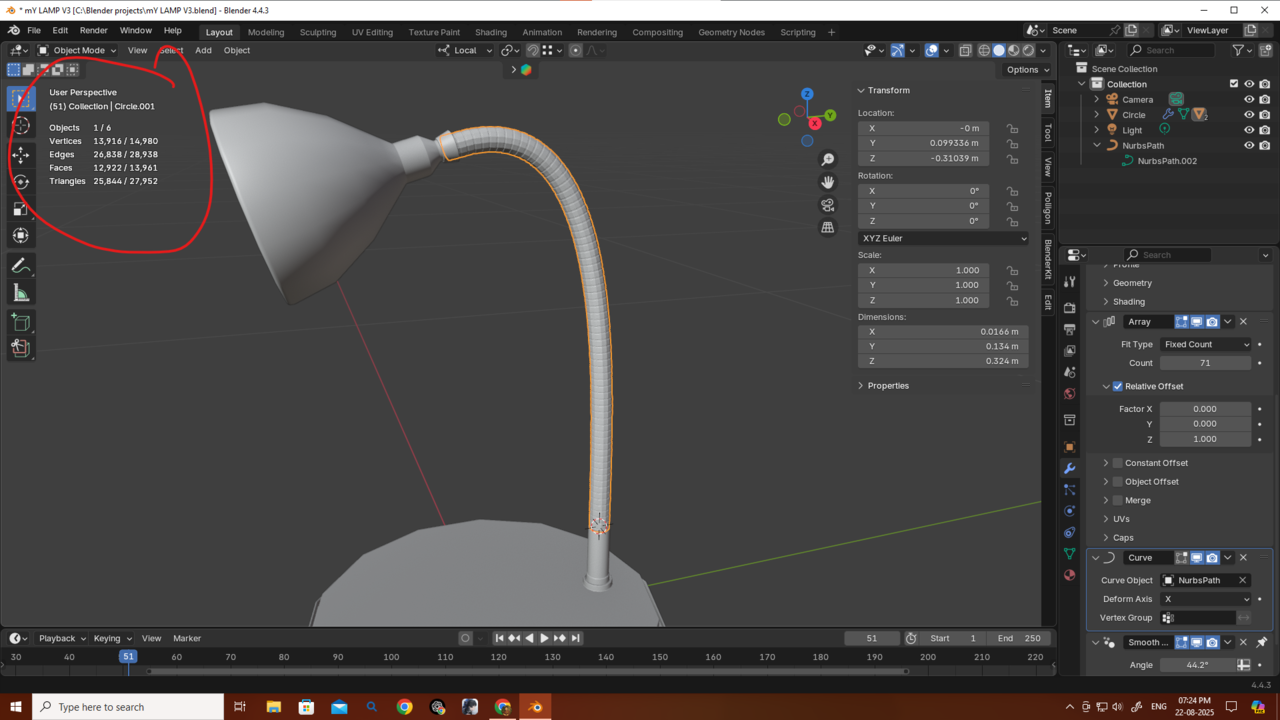Open the Fit Type dropdown
Viewport: 1280px width, 720px height.
[x=1205, y=344]
